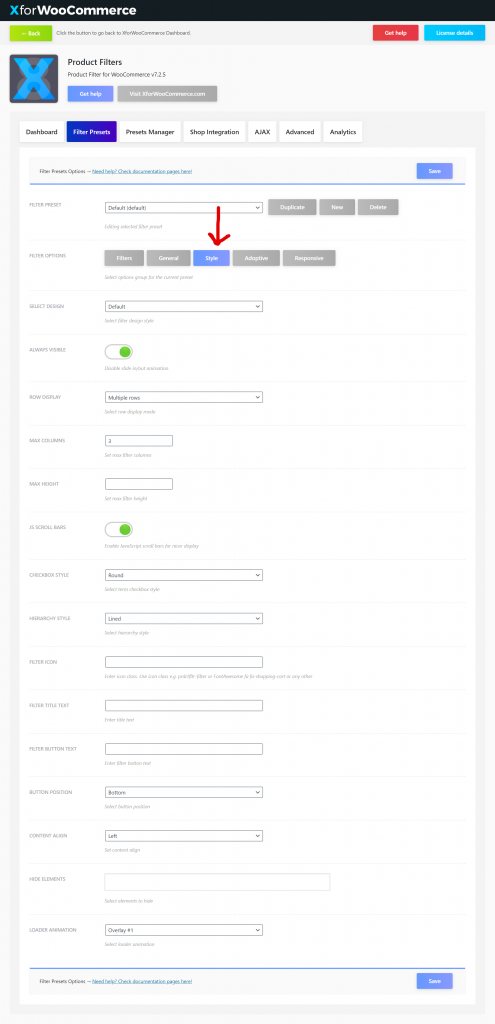495x1024 pixels.
Task: Switch to the Presets Manager tab
Action: 150,132
